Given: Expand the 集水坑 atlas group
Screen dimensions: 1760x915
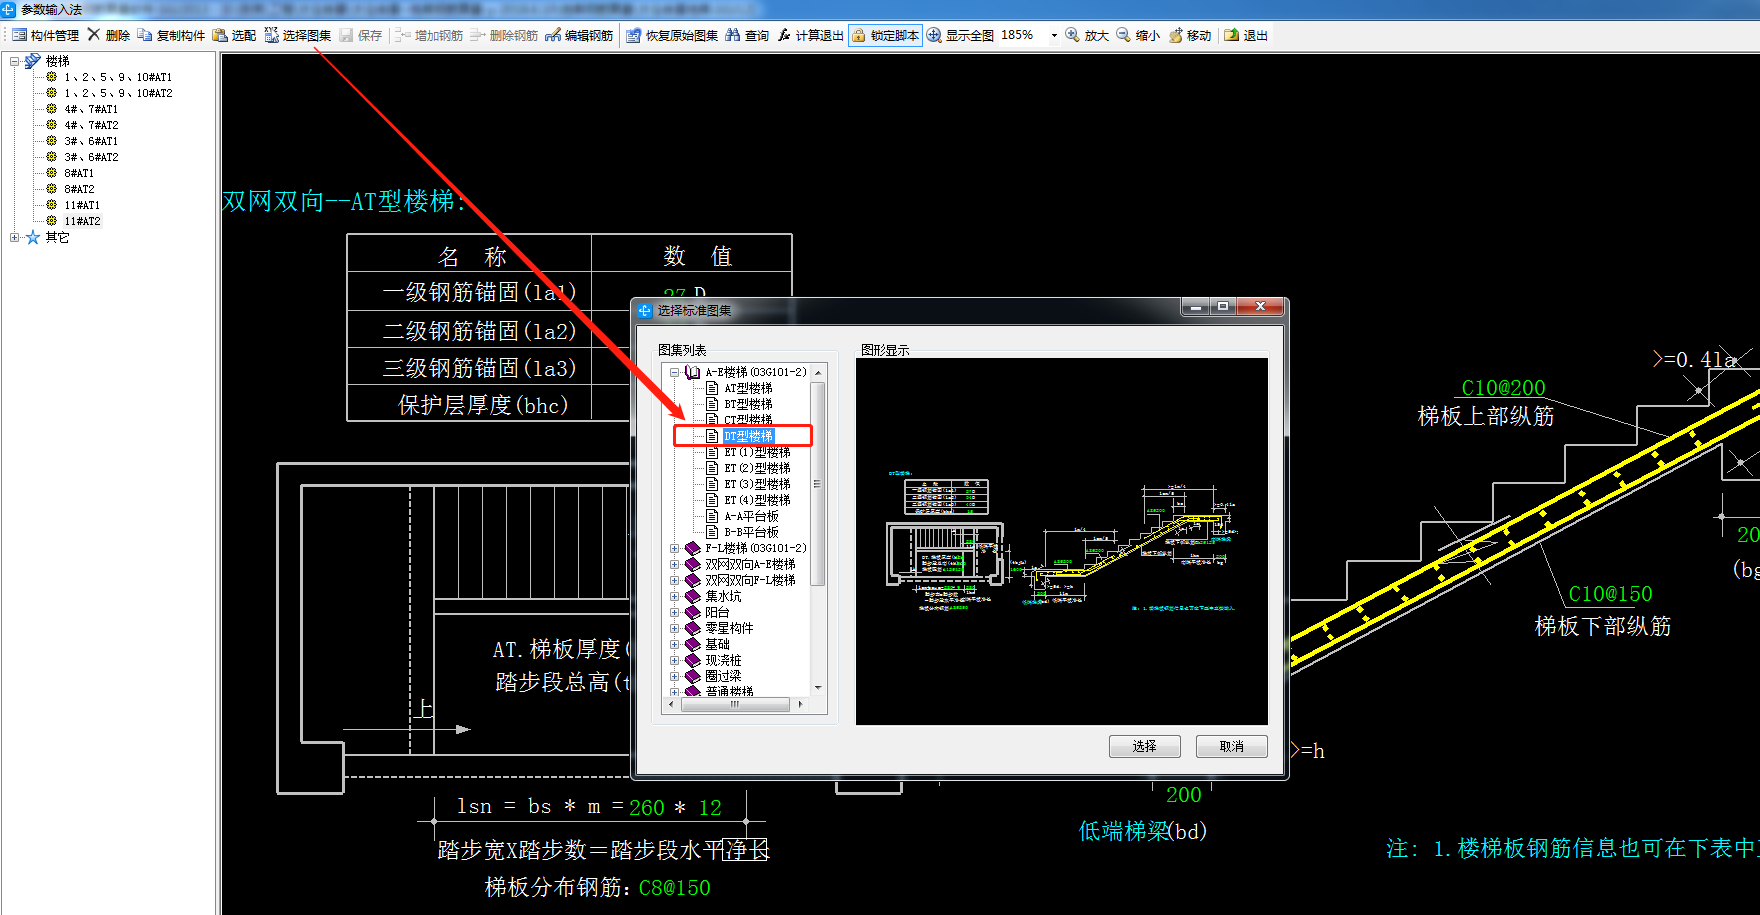Looking at the screenshot, I should point(675,596).
